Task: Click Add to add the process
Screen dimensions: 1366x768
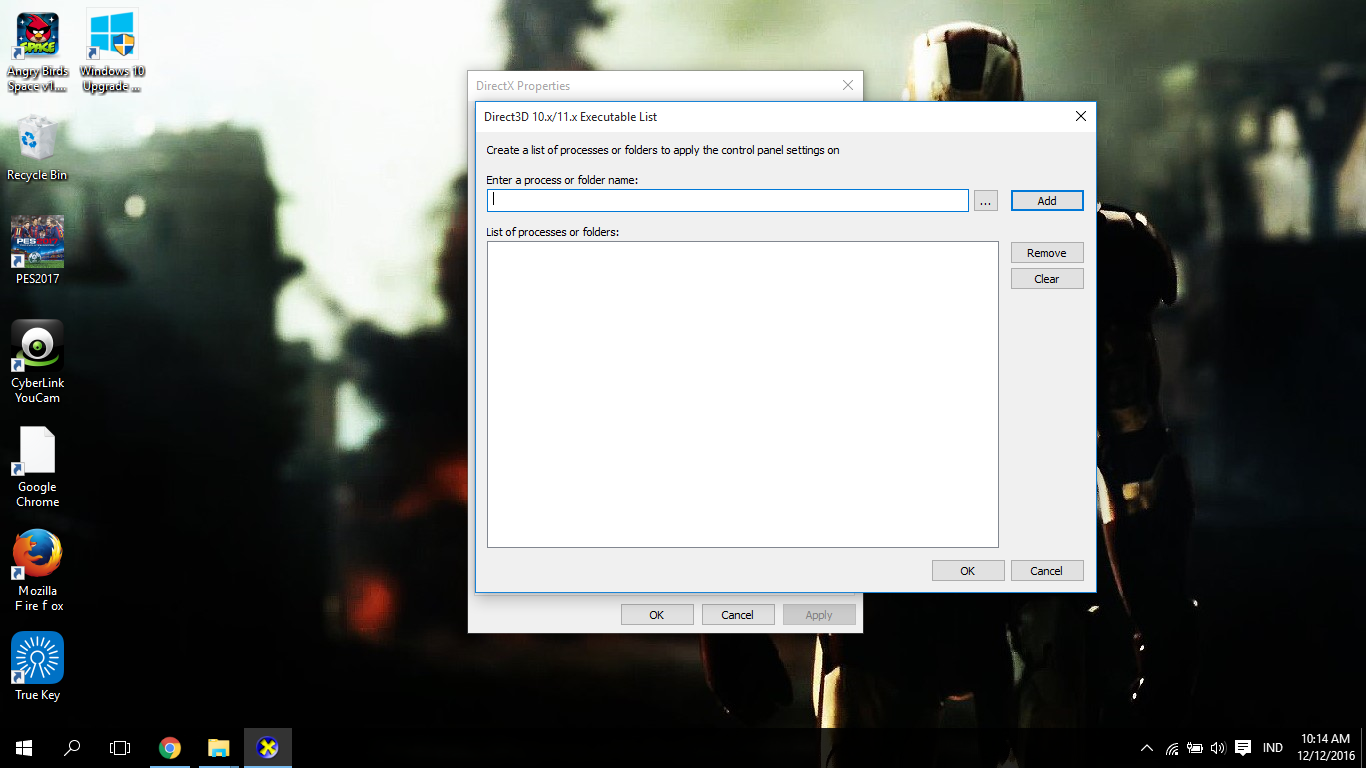Action: (1047, 201)
